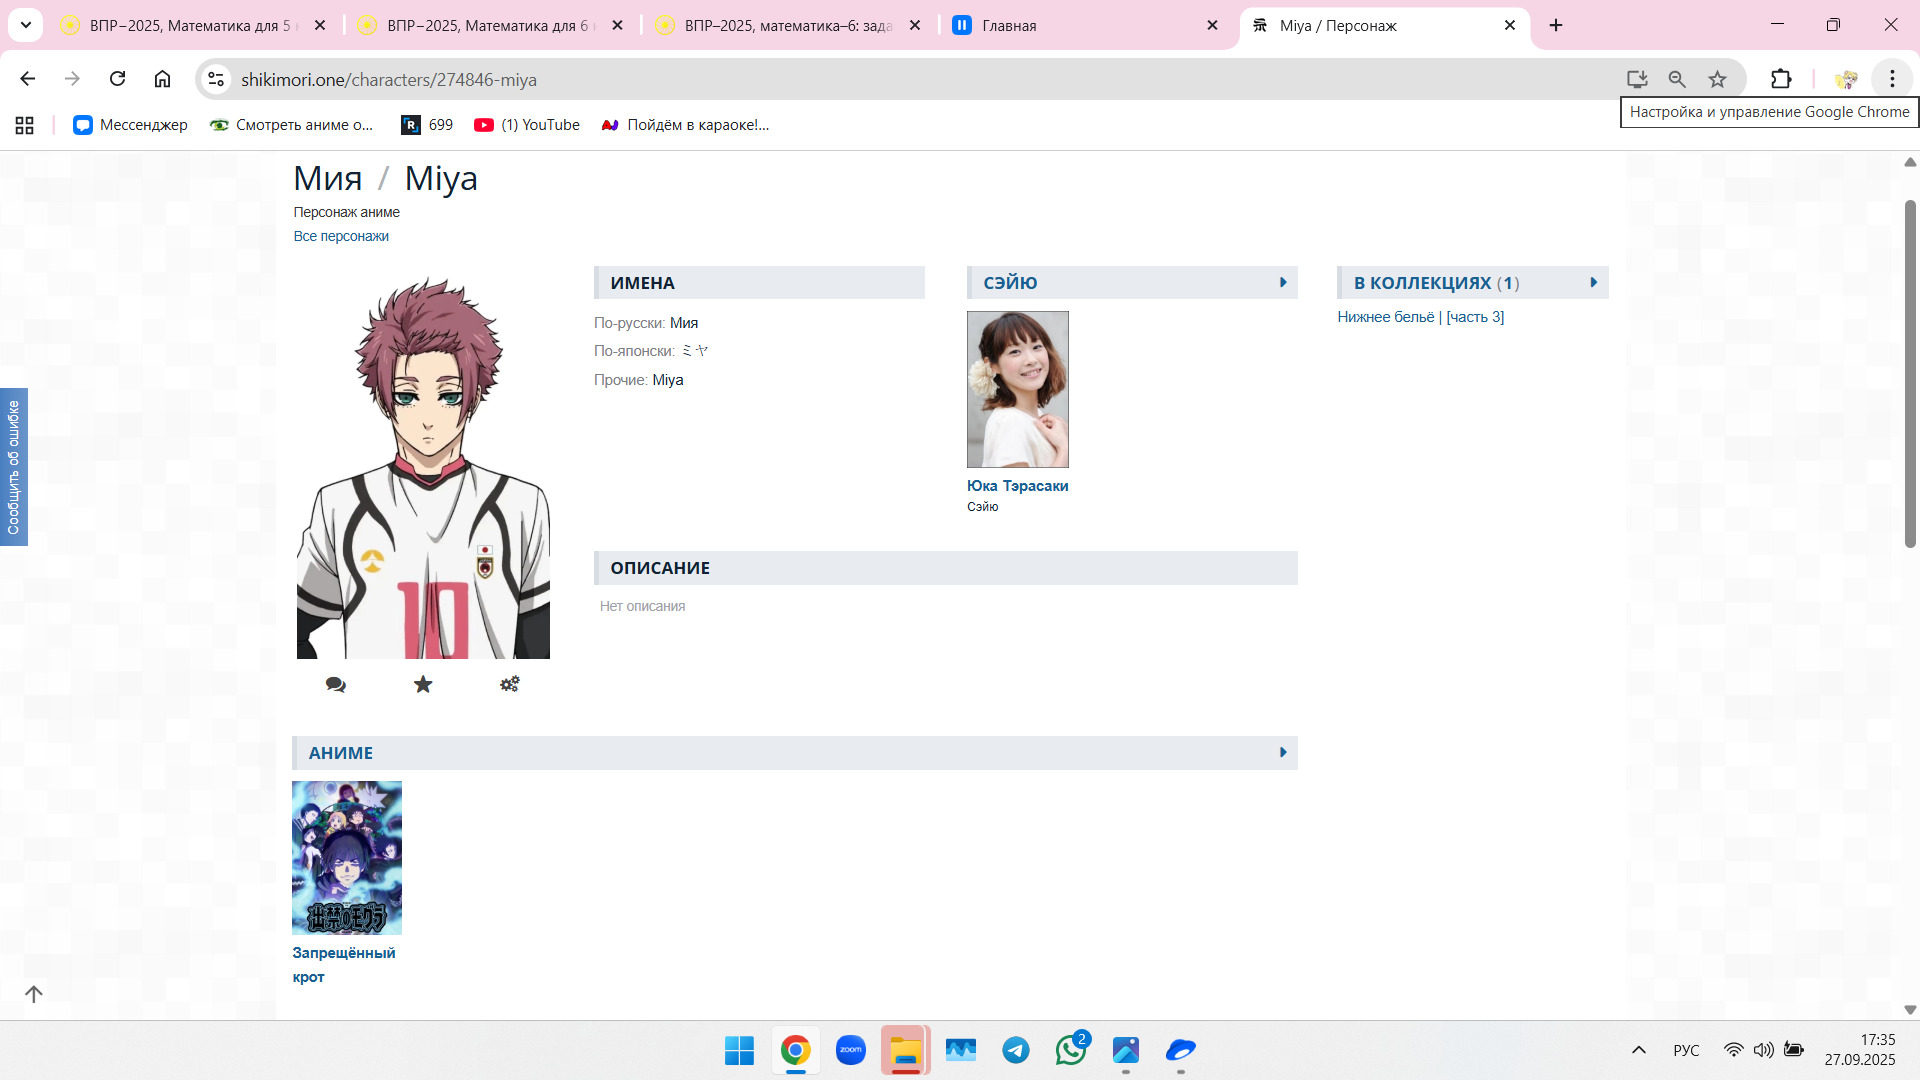The image size is (1920, 1080).
Task: Open Юка Тэрасаки seiyuu link
Action: [x=1017, y=486]
